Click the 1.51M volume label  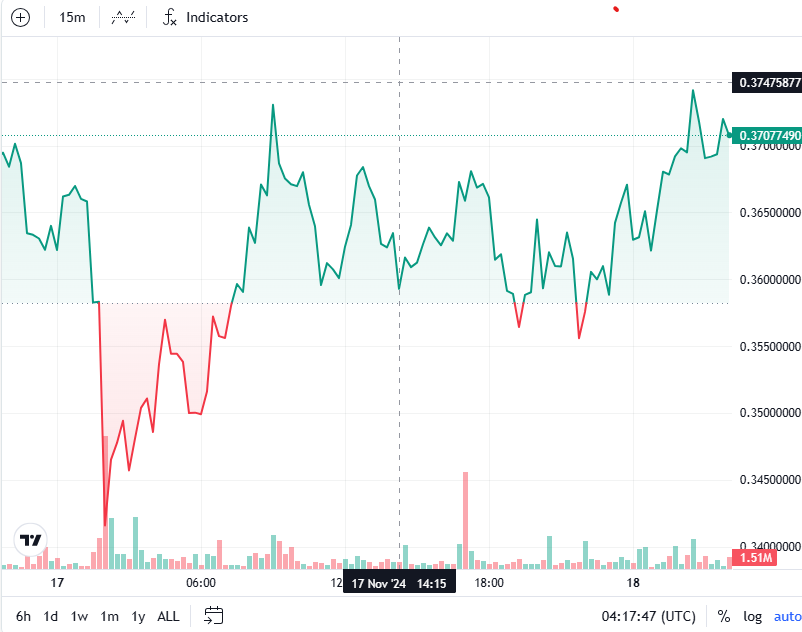coord(752,557)
